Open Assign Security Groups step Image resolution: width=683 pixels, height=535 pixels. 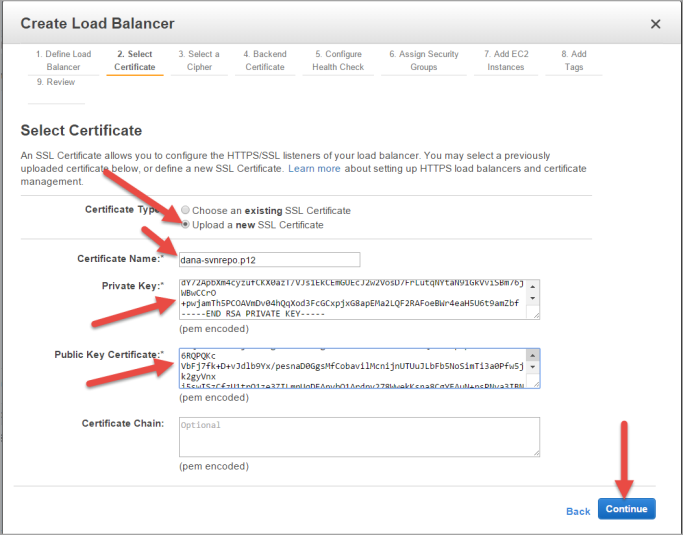424,61
